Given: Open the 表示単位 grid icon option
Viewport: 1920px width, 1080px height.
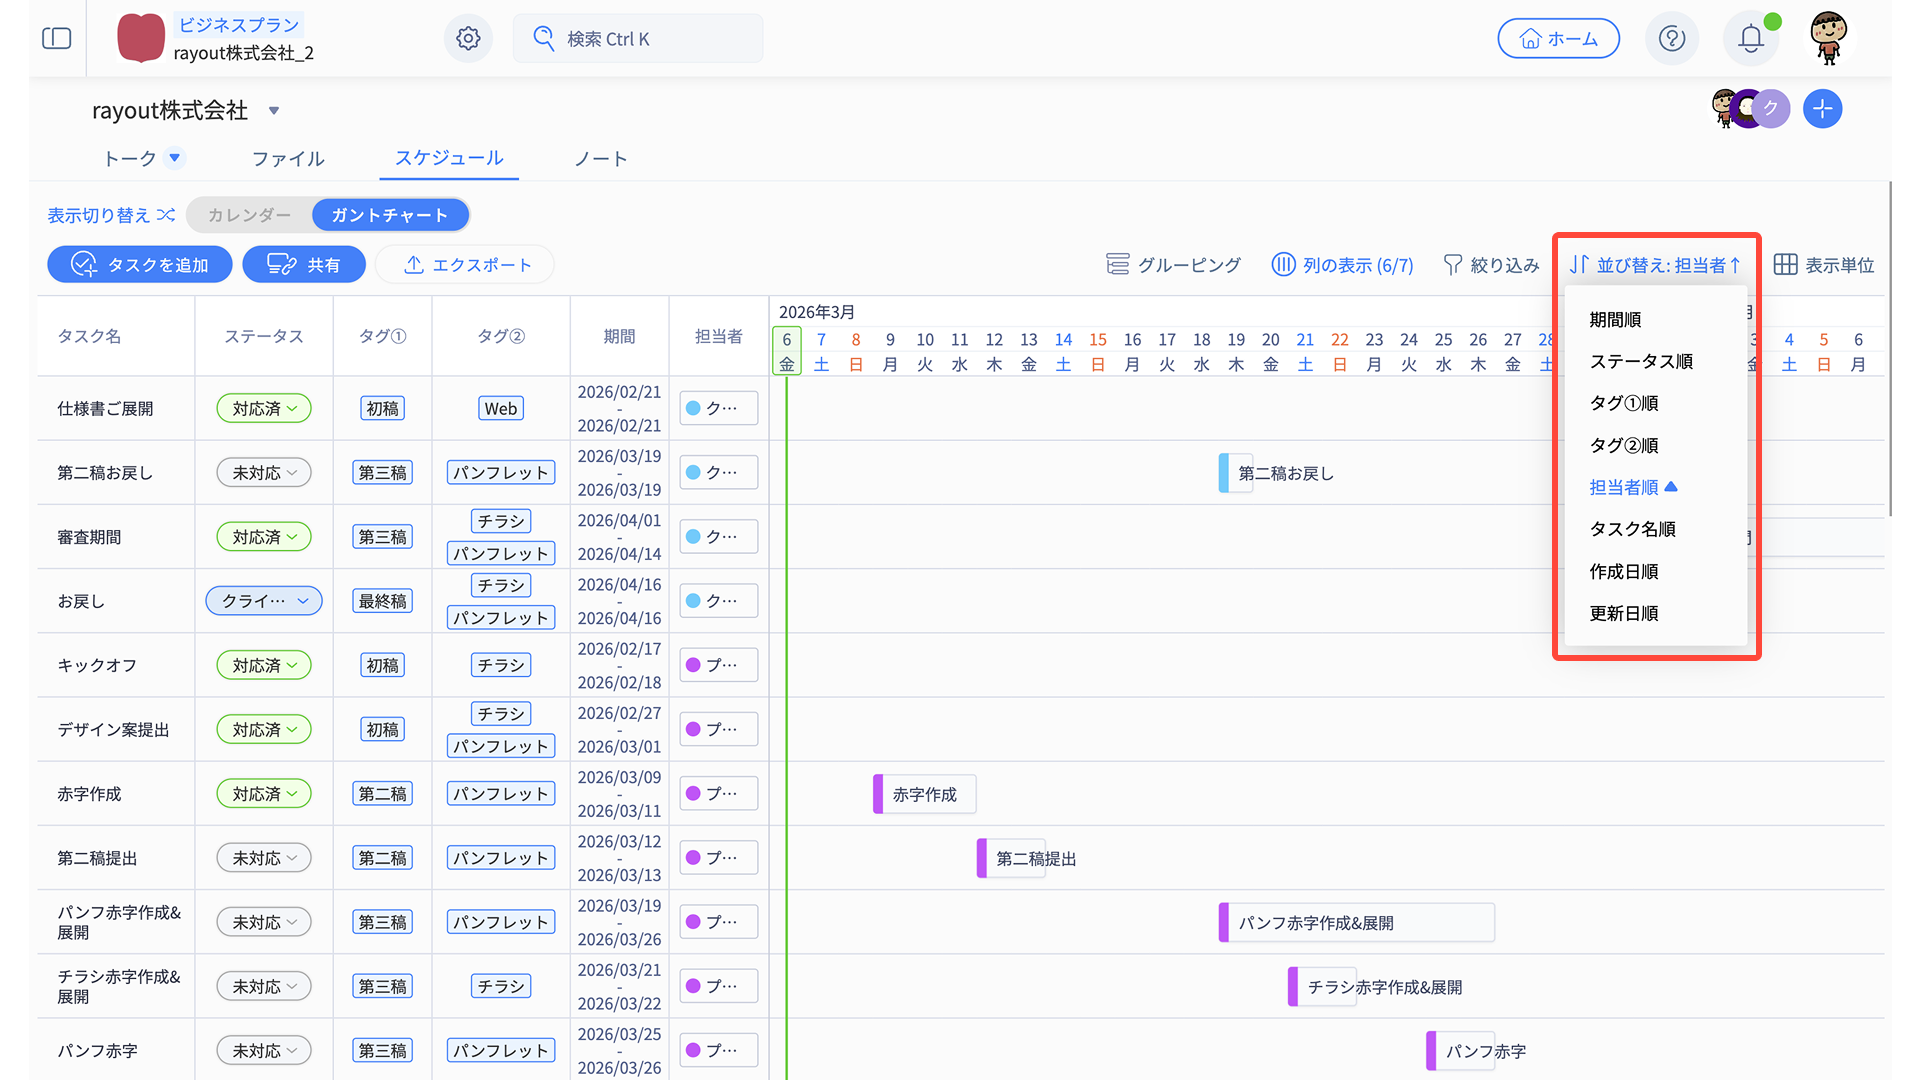Looking at the screenshot, I should [1824, 265].
